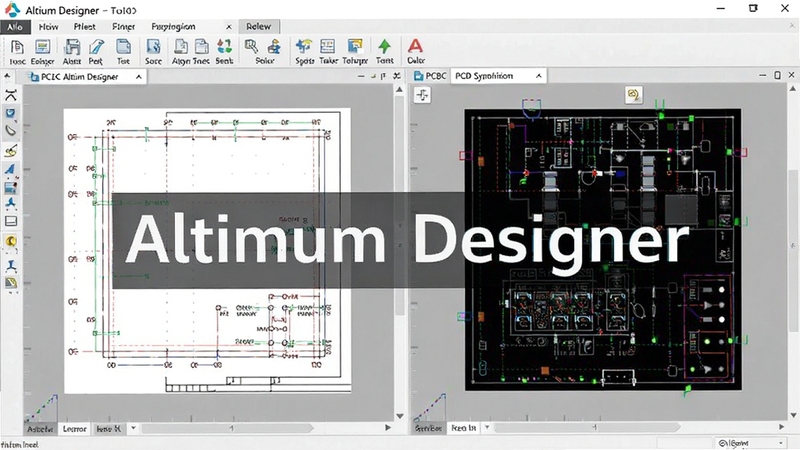This screenshot has height=450, width=800.
Task: Open the dropdown arrow after PCB pane bottom tabs
Action: coord(487,428)
